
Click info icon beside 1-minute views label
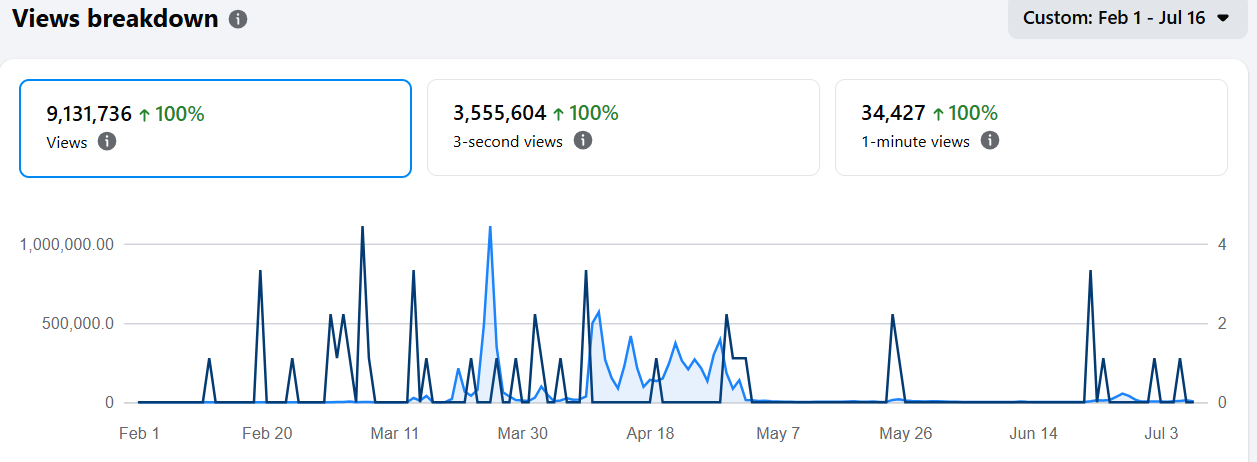click(990, 140)
